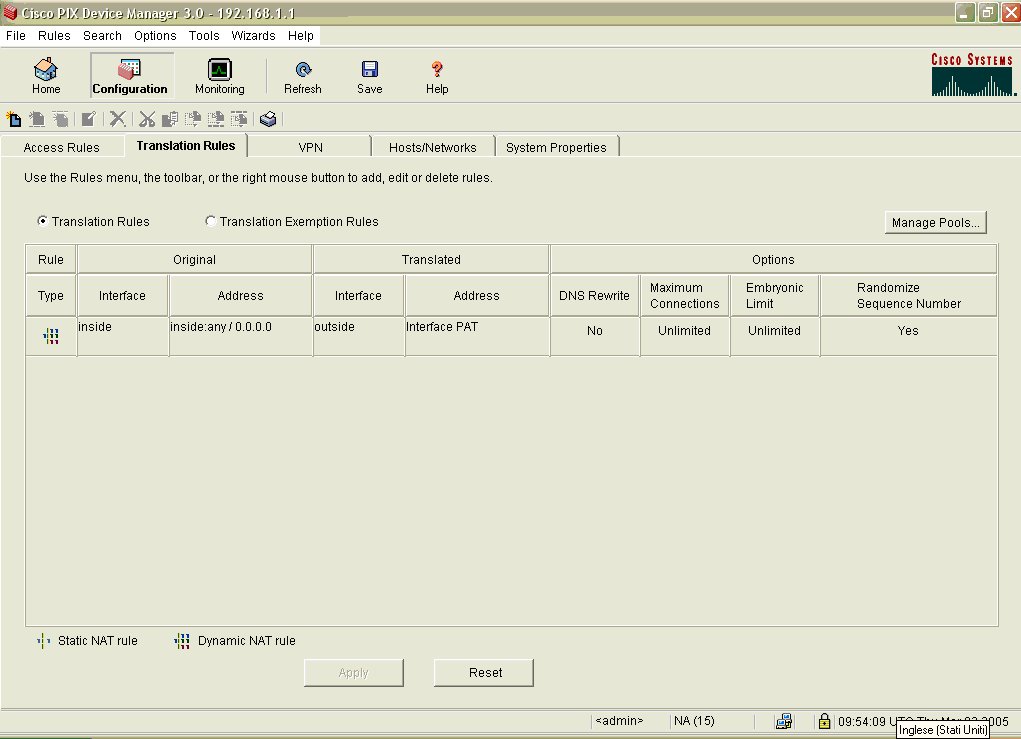Click the 'Maximum Connections' column header
This screenshot has width=1021, height=739.
tap(684, 296)
